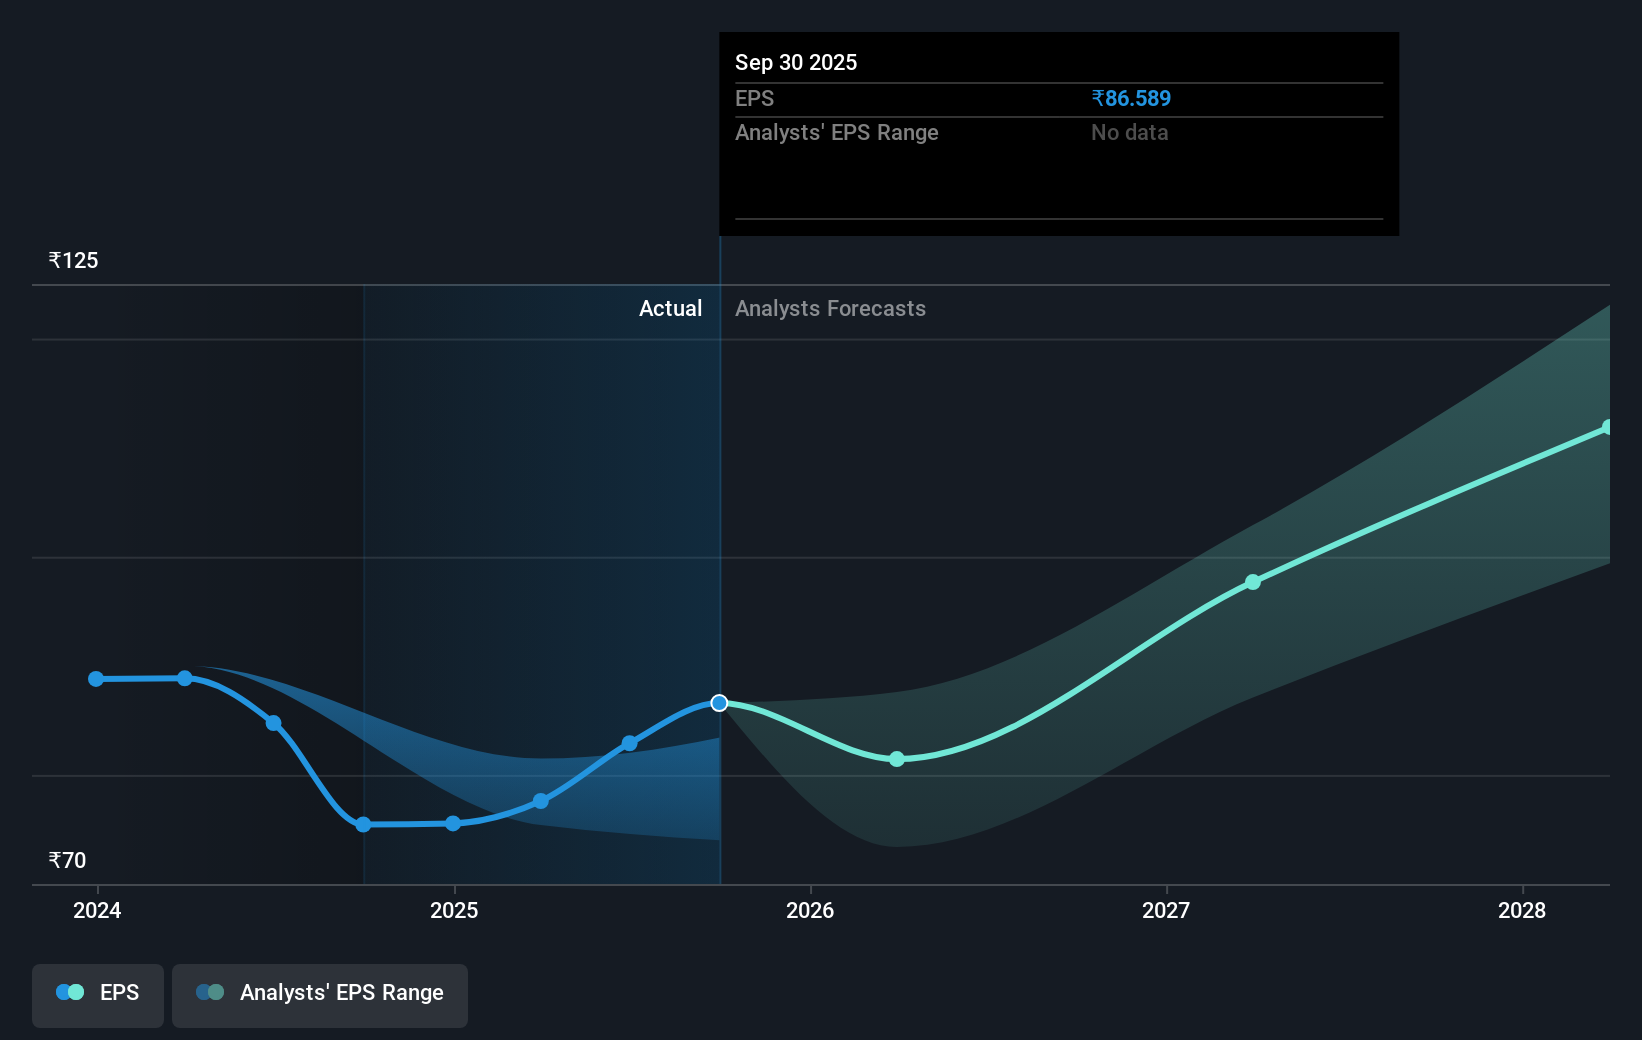Click the 2028 x-axis label
Viewport: 1642px width, 1040px height.
[1522, 911]
